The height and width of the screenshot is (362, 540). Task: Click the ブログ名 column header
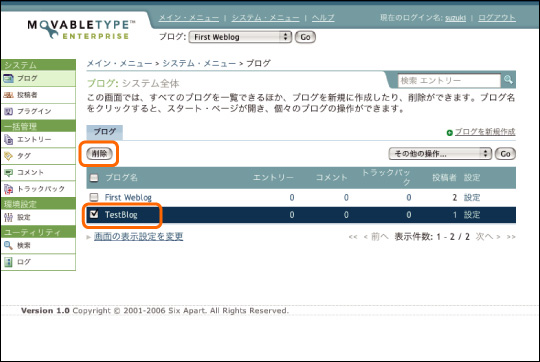tap(121, 178)
